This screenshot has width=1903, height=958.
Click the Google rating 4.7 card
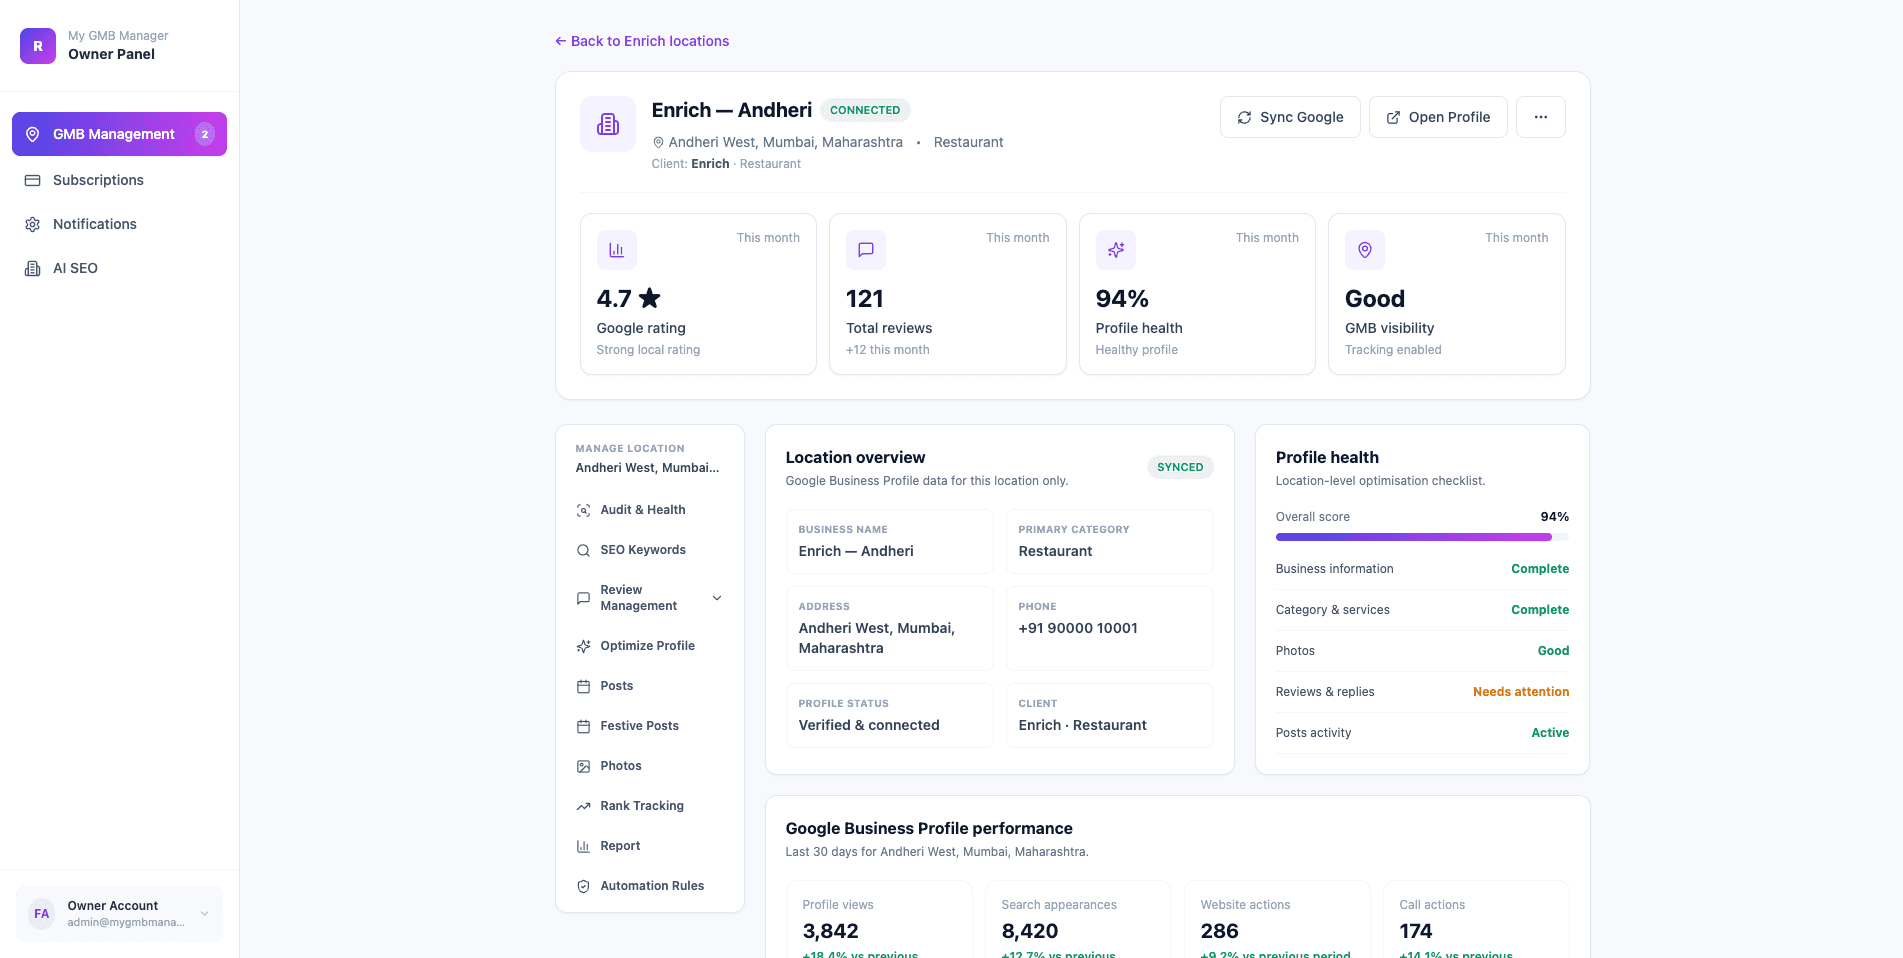click(698, 294)
